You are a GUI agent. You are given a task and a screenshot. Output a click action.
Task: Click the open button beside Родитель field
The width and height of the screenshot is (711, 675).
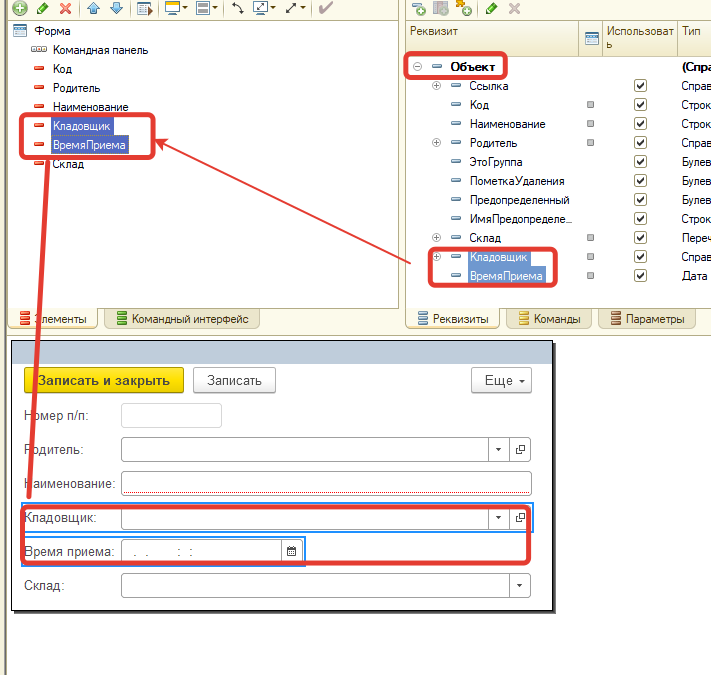tap(520, 449)
